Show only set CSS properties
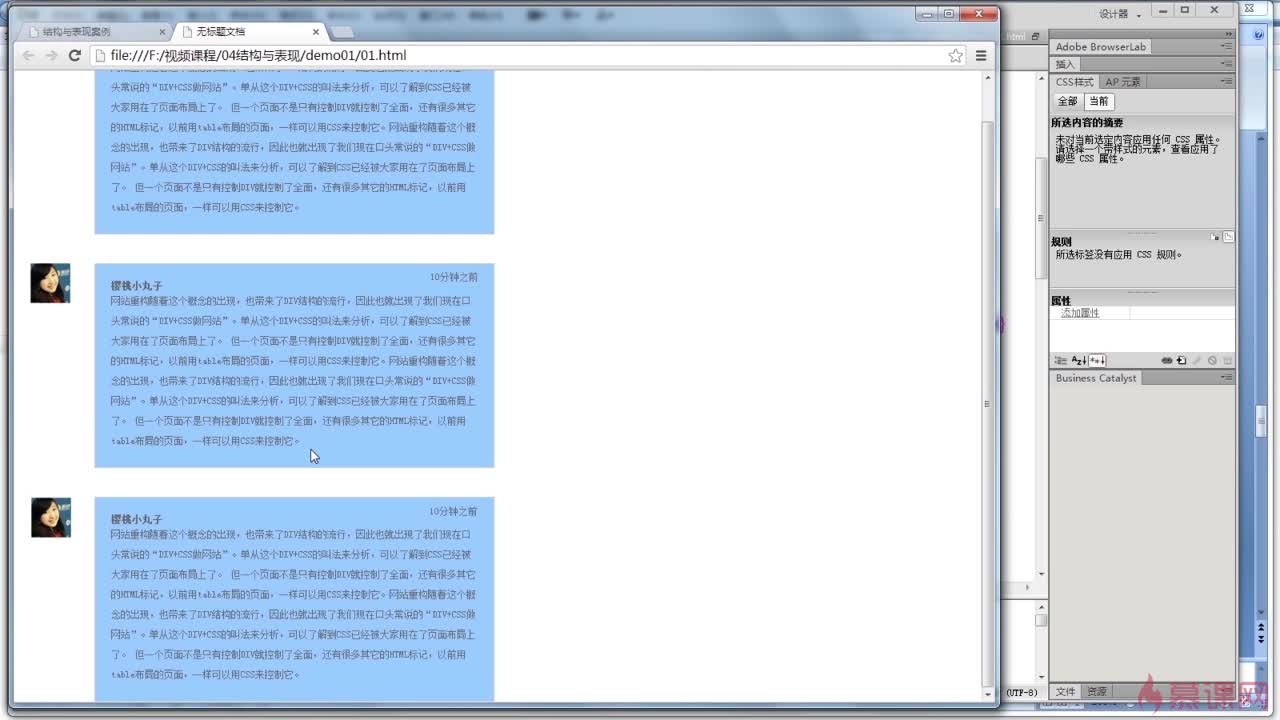Image resolution: width=1280 pixels, height=720 pixels. click(x=1097, y=360)
